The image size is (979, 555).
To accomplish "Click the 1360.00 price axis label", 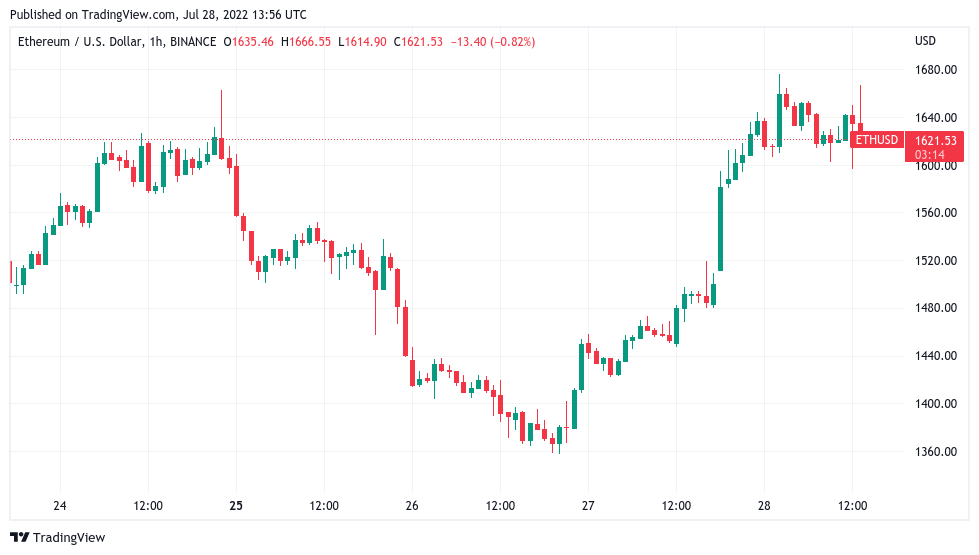I will (935, 452).
